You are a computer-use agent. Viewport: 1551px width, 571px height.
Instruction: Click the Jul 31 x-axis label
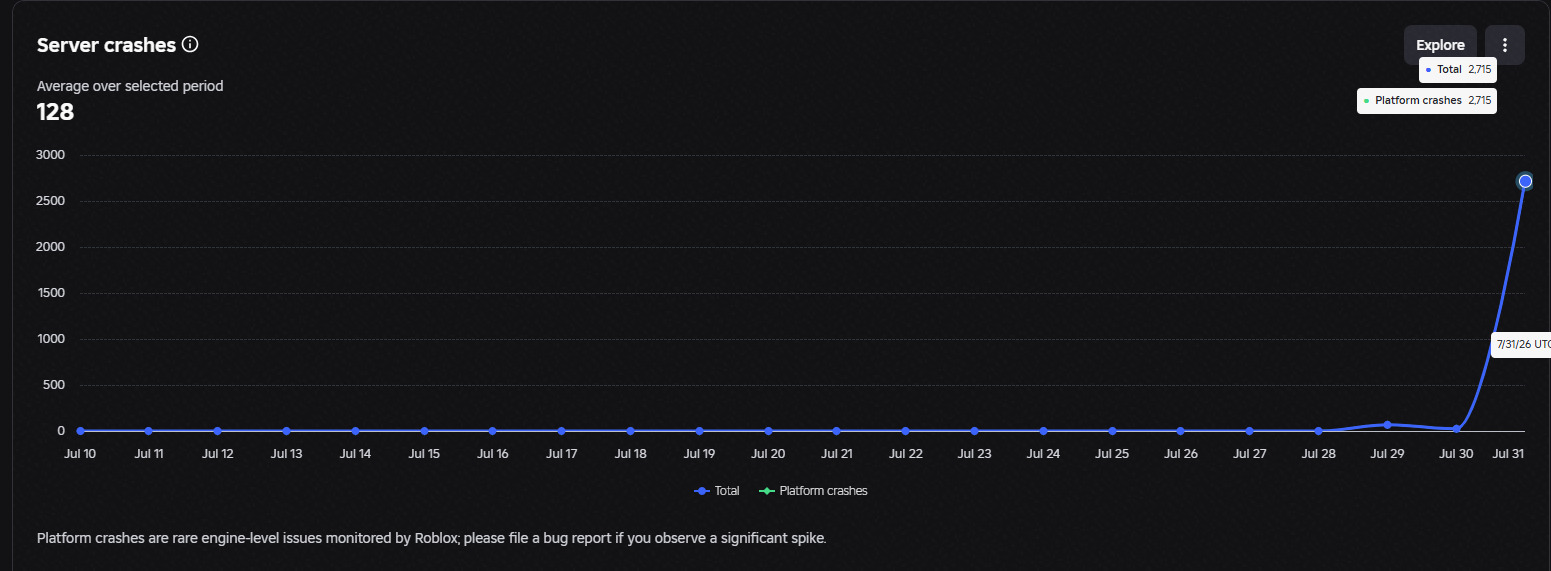pyautogui.click(x=1510, y=453)
